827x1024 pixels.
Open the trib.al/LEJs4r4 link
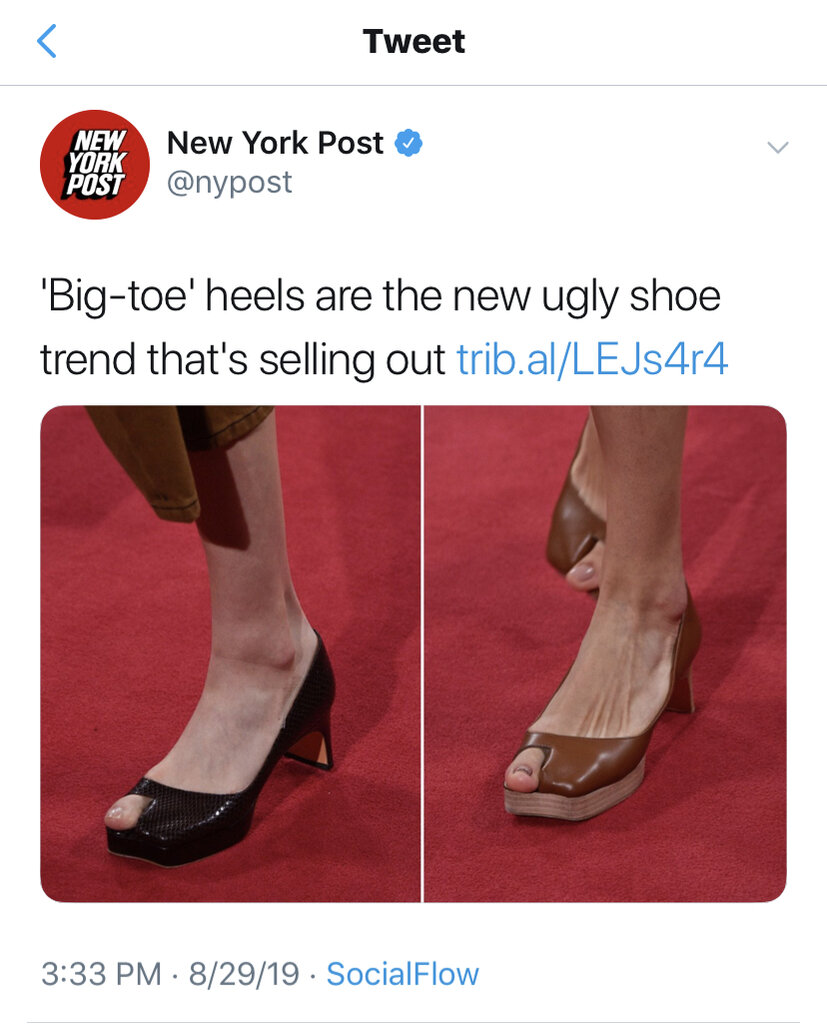tap(592, 359)
